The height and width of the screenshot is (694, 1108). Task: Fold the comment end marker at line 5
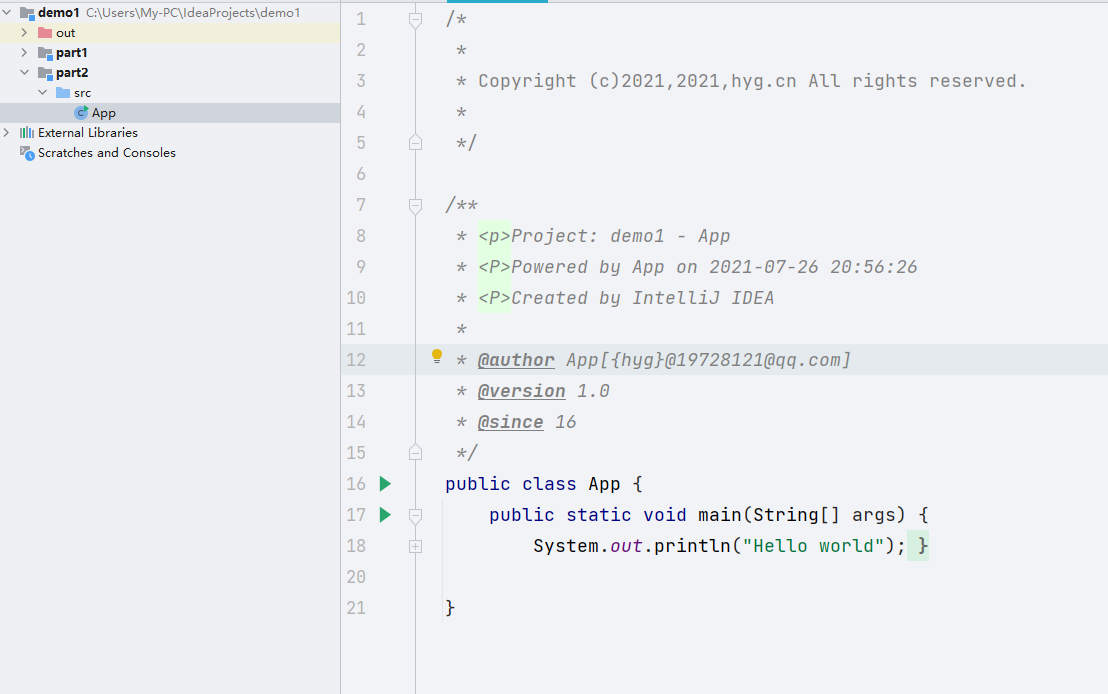[x=416, y=143]
